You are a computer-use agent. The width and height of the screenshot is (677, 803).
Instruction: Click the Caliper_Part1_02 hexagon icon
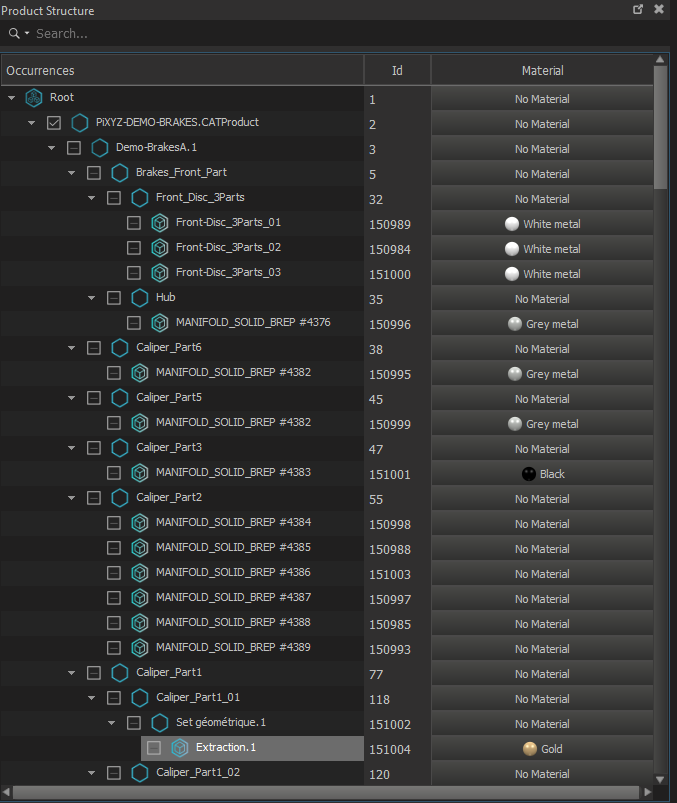point(139,773)
